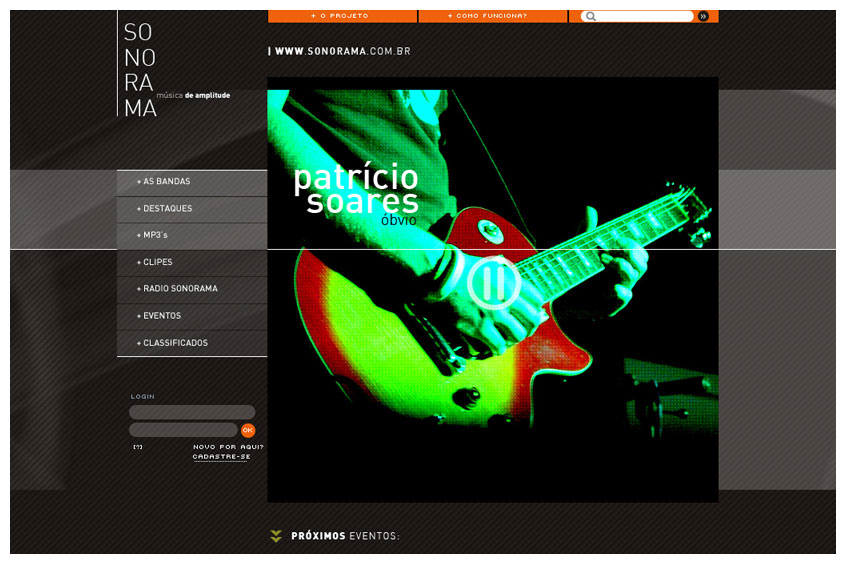Click the patrício soares title text

[356, 189]
